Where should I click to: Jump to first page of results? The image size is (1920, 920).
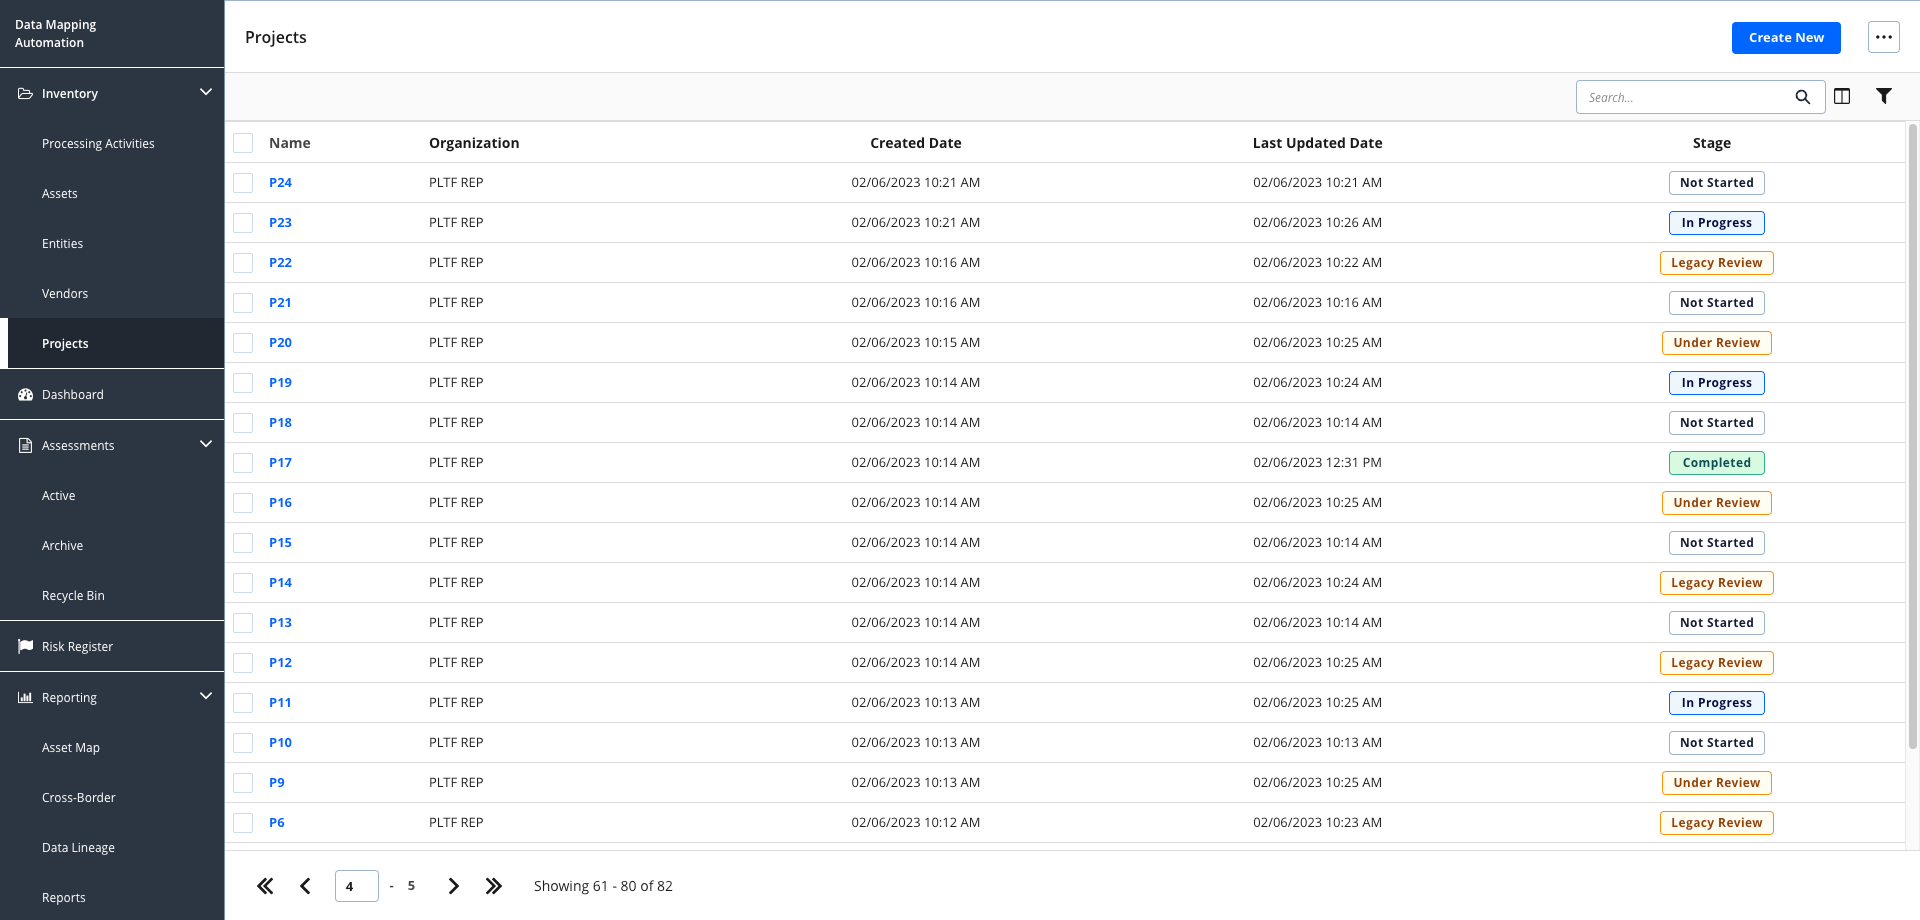click(x=265, y=886)
